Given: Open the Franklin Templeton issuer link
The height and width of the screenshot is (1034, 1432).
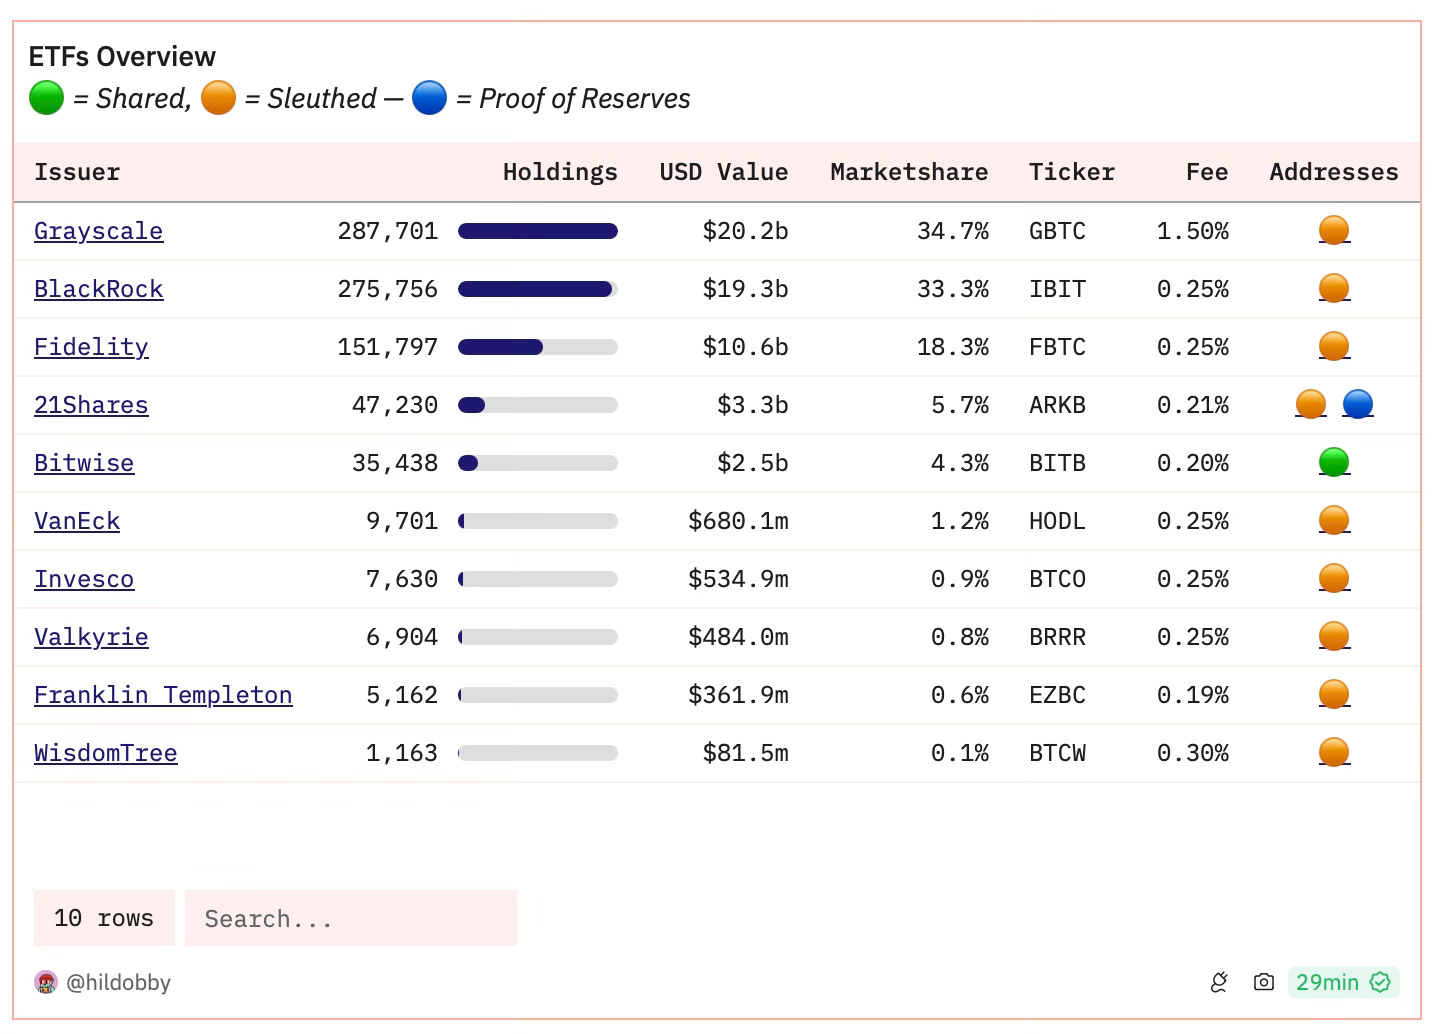Looking at the screenshot, I should (163, 695).
